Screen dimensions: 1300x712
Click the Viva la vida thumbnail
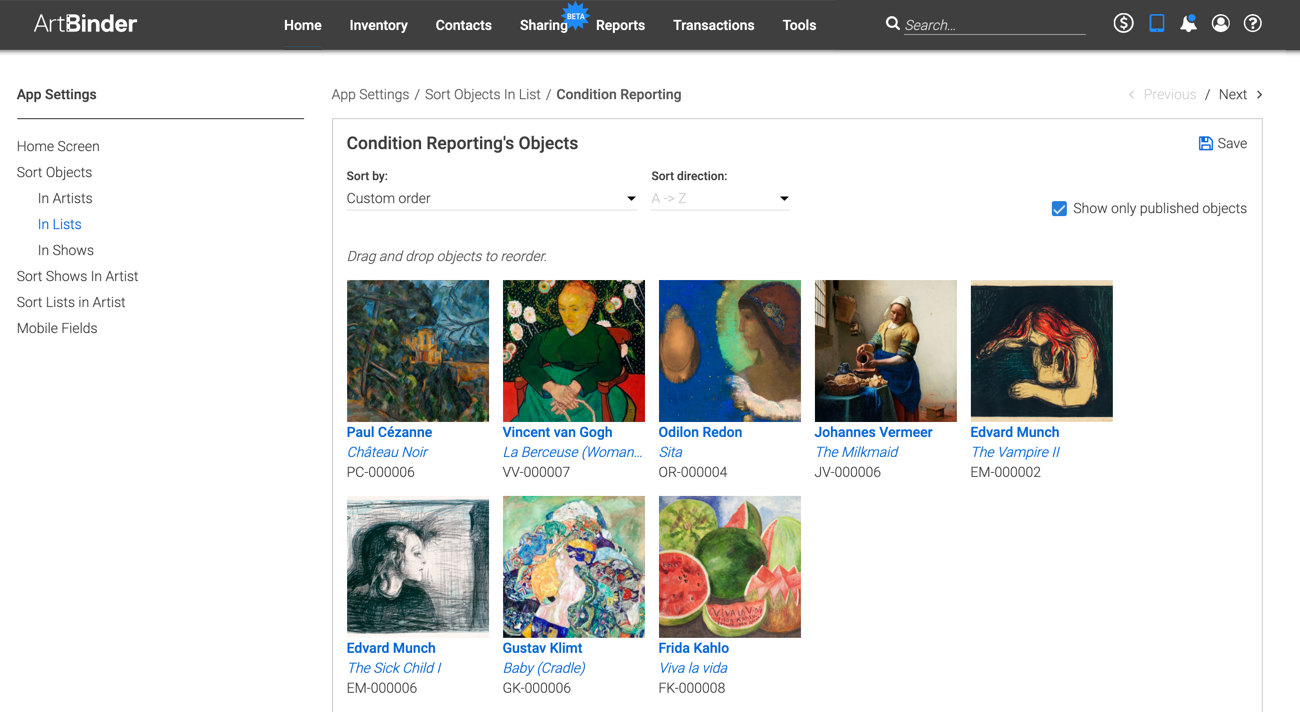click(729, 567)
